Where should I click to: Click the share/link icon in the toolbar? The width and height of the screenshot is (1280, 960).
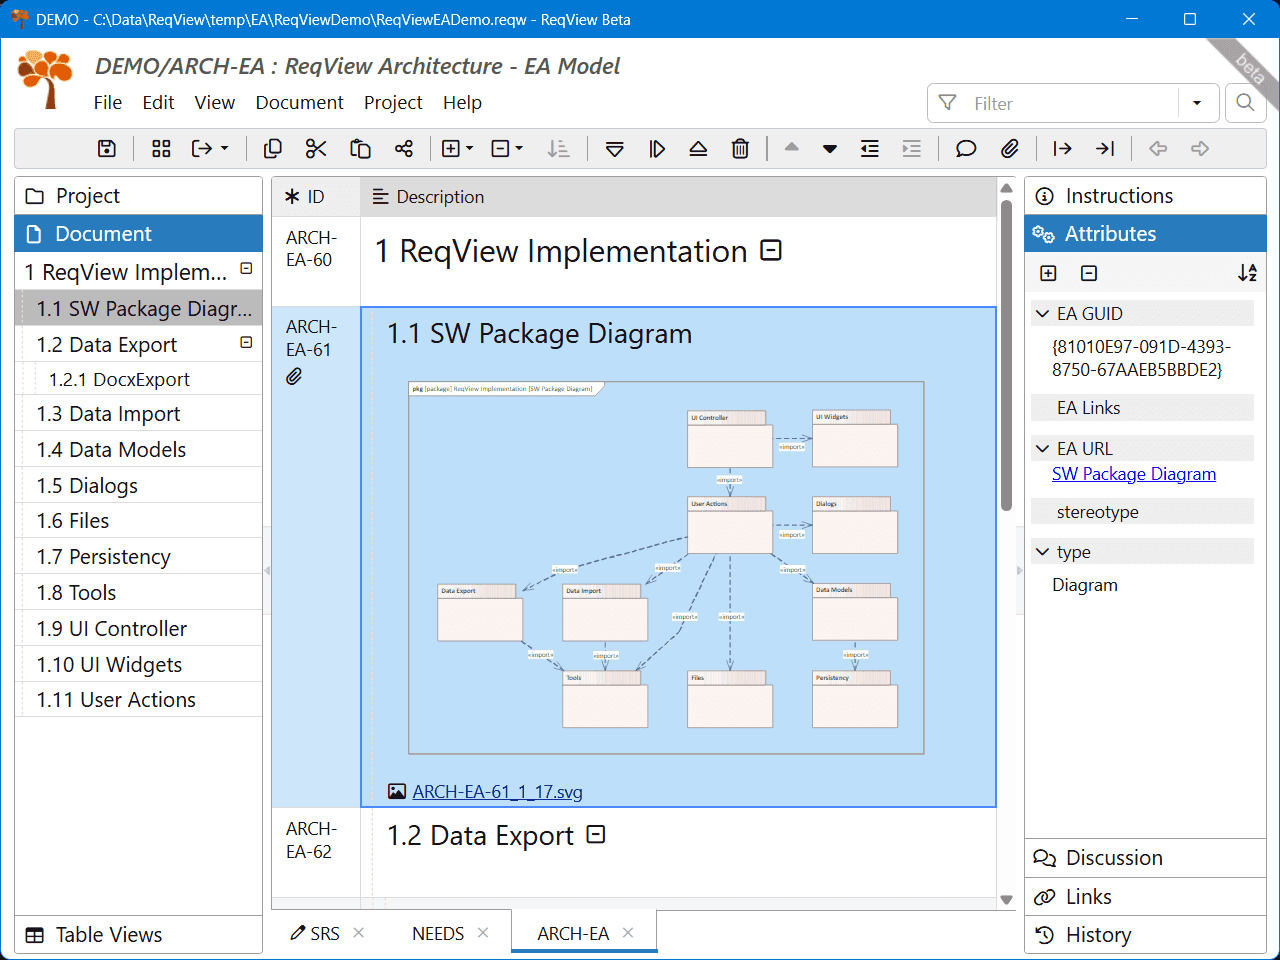404,148
